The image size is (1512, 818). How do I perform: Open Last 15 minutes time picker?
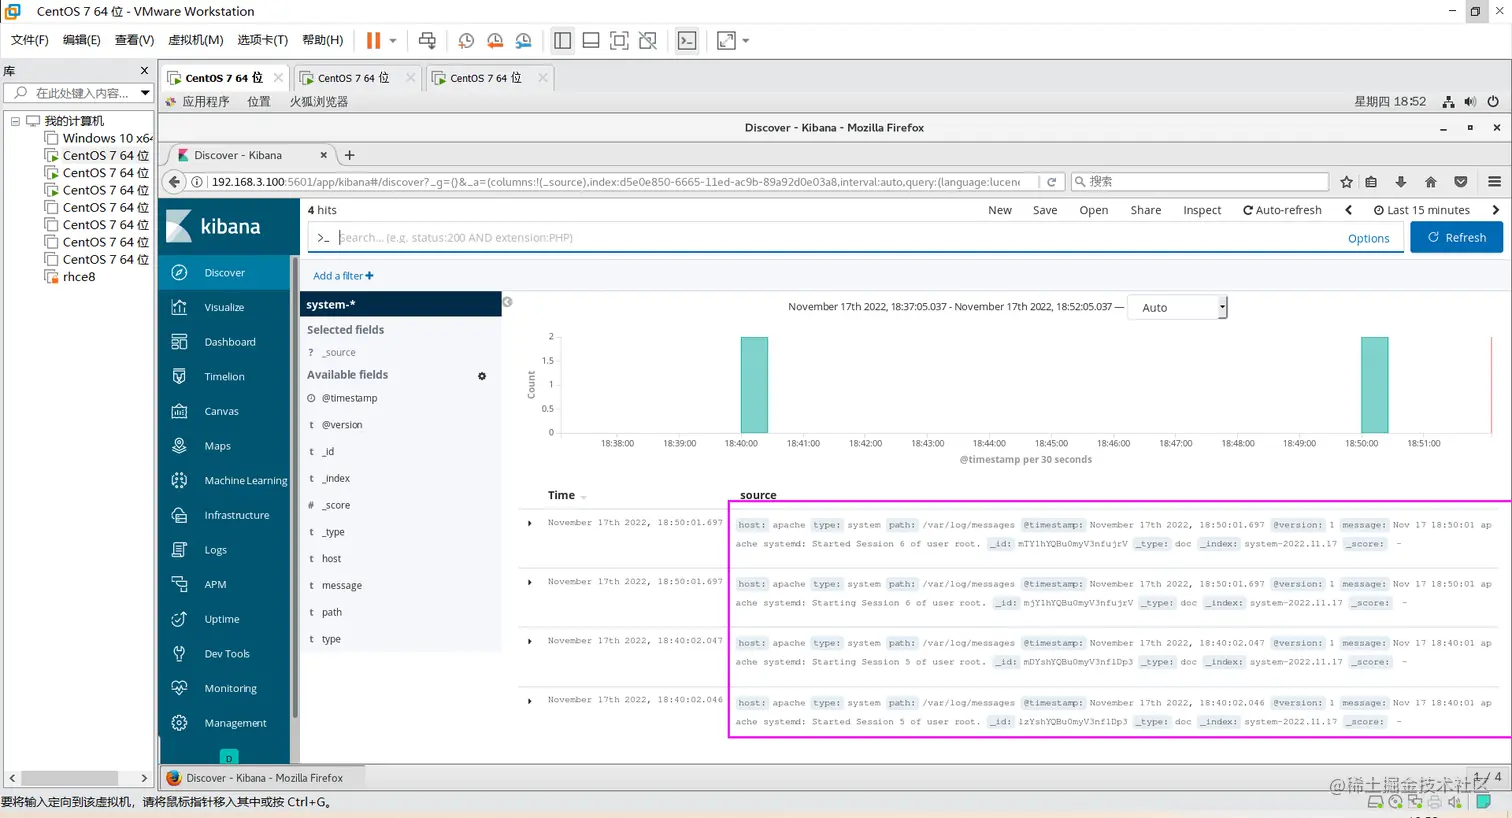click(1421, 210)
